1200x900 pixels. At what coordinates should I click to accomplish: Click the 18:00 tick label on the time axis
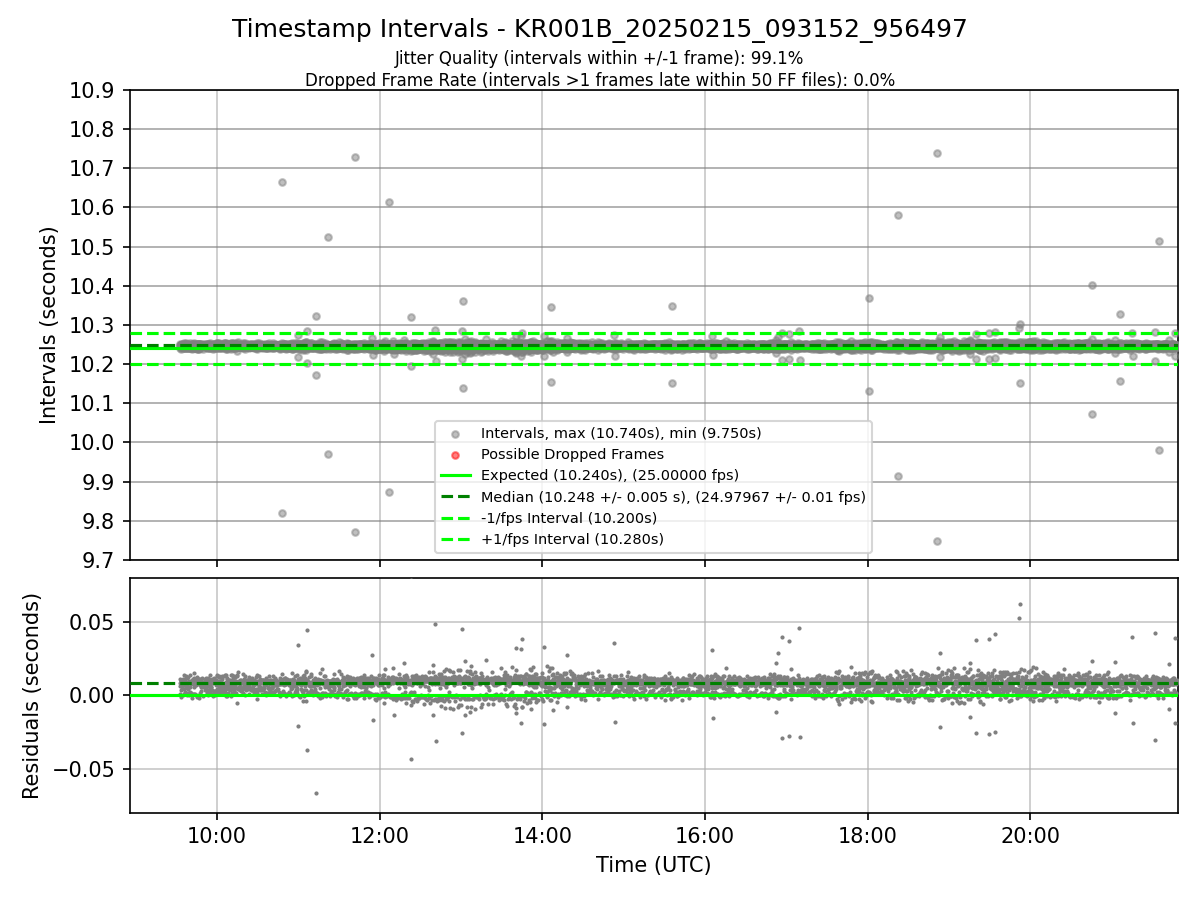(868, 836)
